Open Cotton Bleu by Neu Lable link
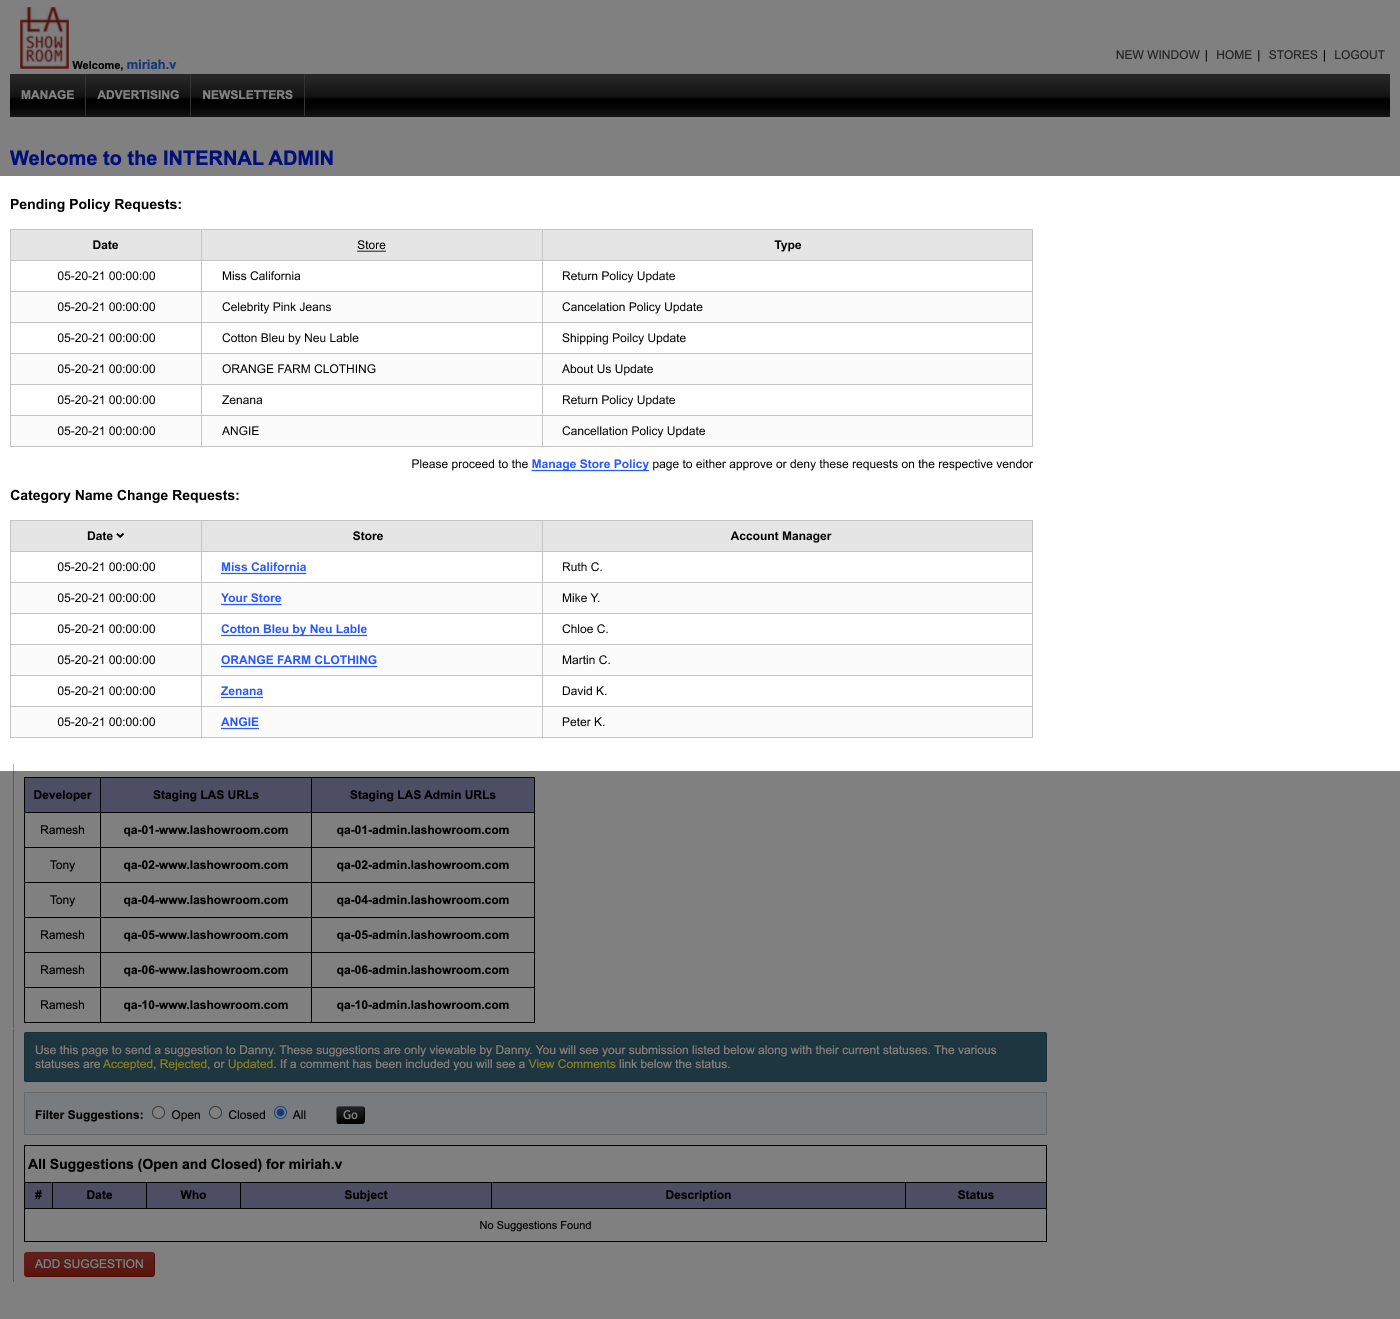Viewport: 1400px width, 1319px height. [294, 629]
